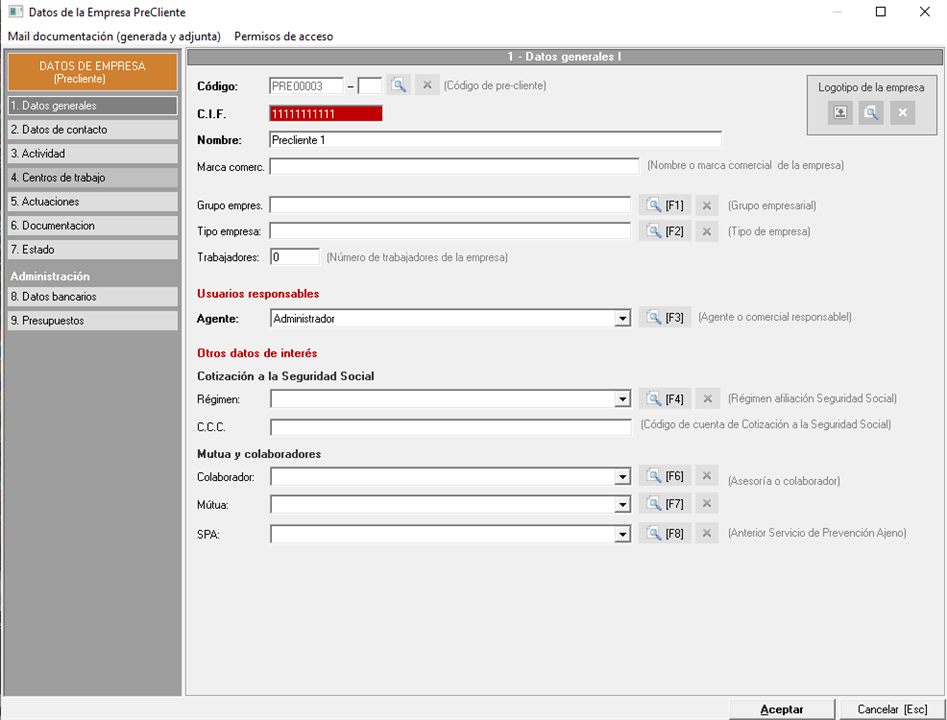Switch to Datos de contacto section
Screen dimensions: 947x720
[x=91, y=130]
